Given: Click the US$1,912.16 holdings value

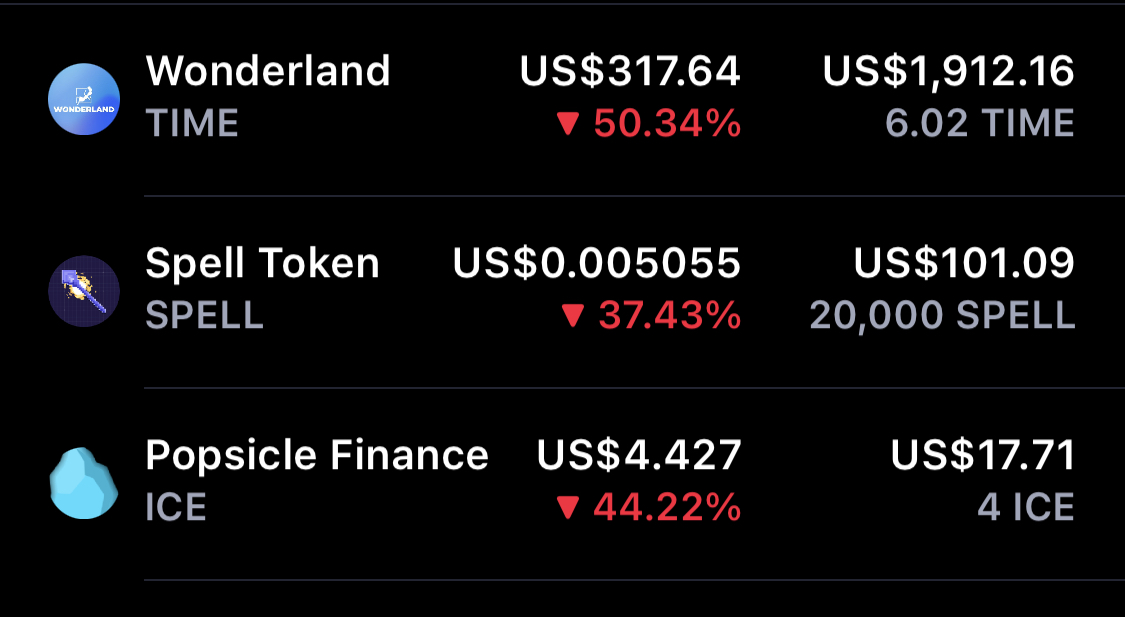Looking at the screenshot, I should (947, 71).
